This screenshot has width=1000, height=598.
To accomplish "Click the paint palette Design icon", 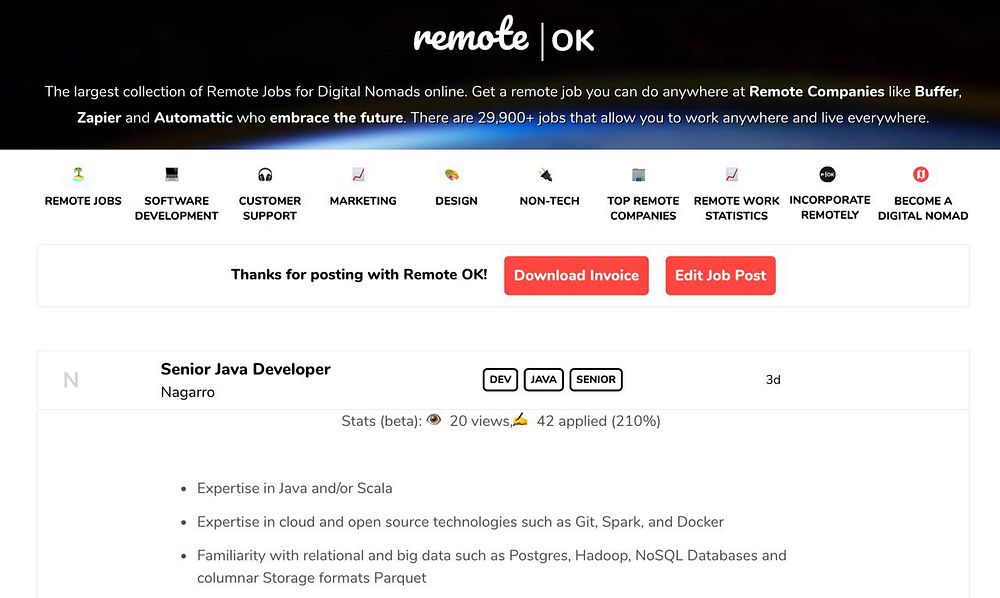I will [x=452, y=174].
